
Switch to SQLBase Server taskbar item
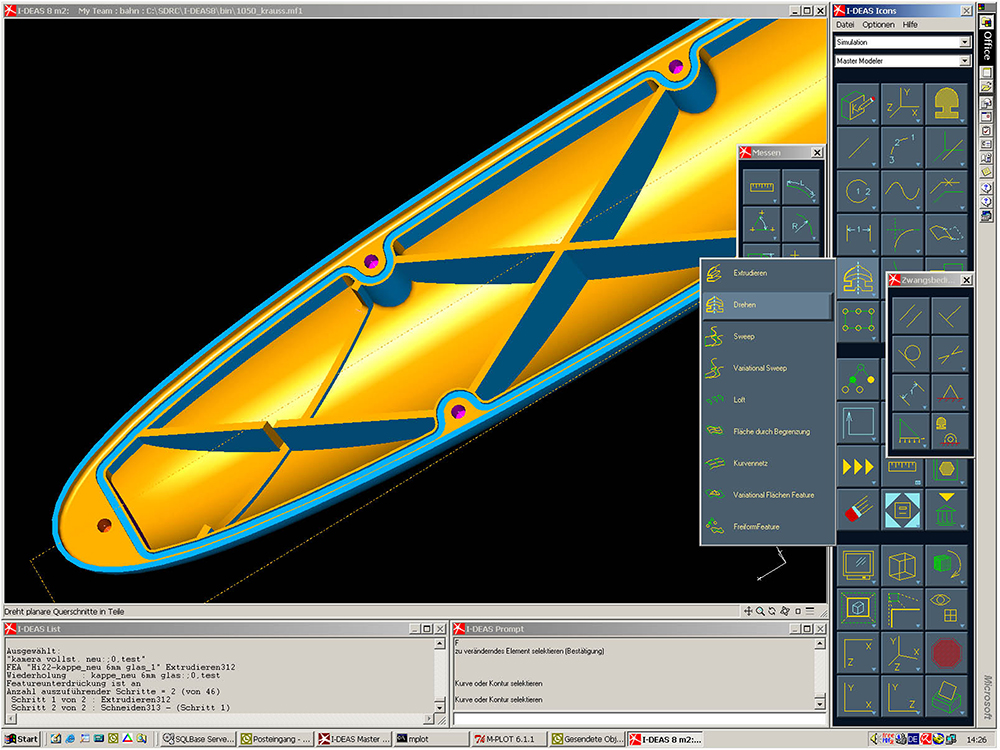pos(198,739)
